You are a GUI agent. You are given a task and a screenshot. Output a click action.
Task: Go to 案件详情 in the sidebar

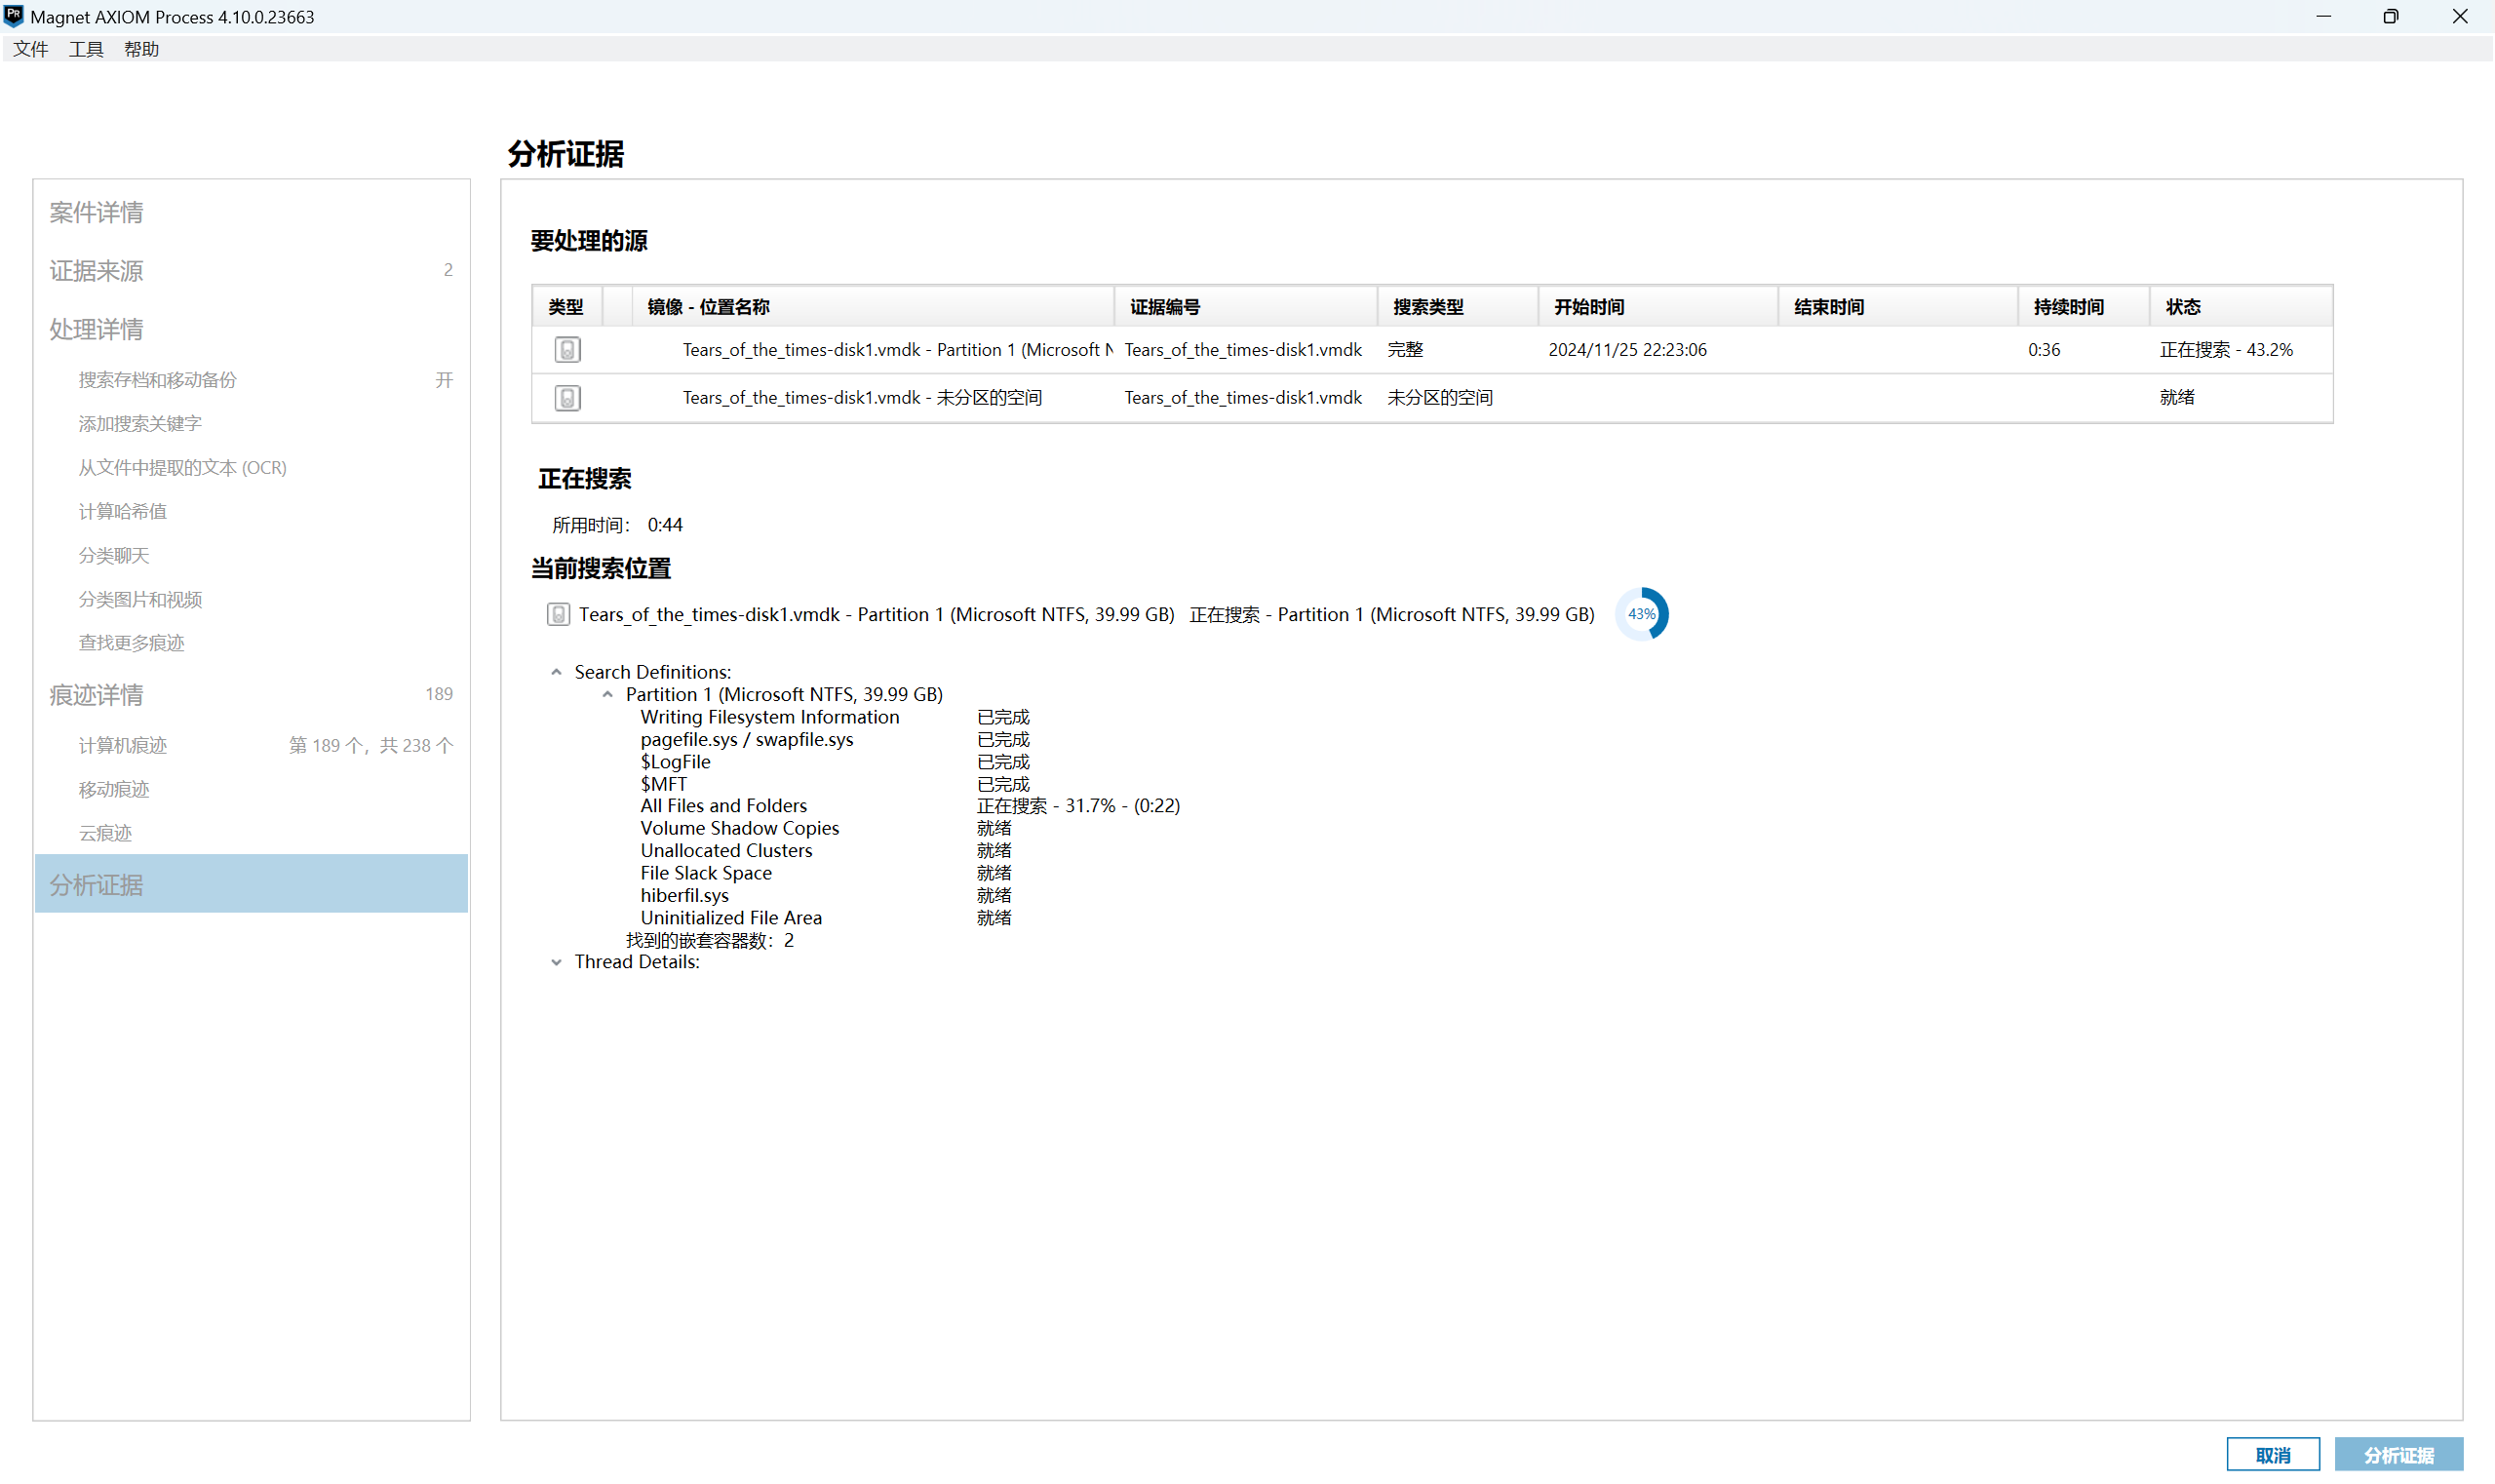pyautogui.click(x=96, y=212)
